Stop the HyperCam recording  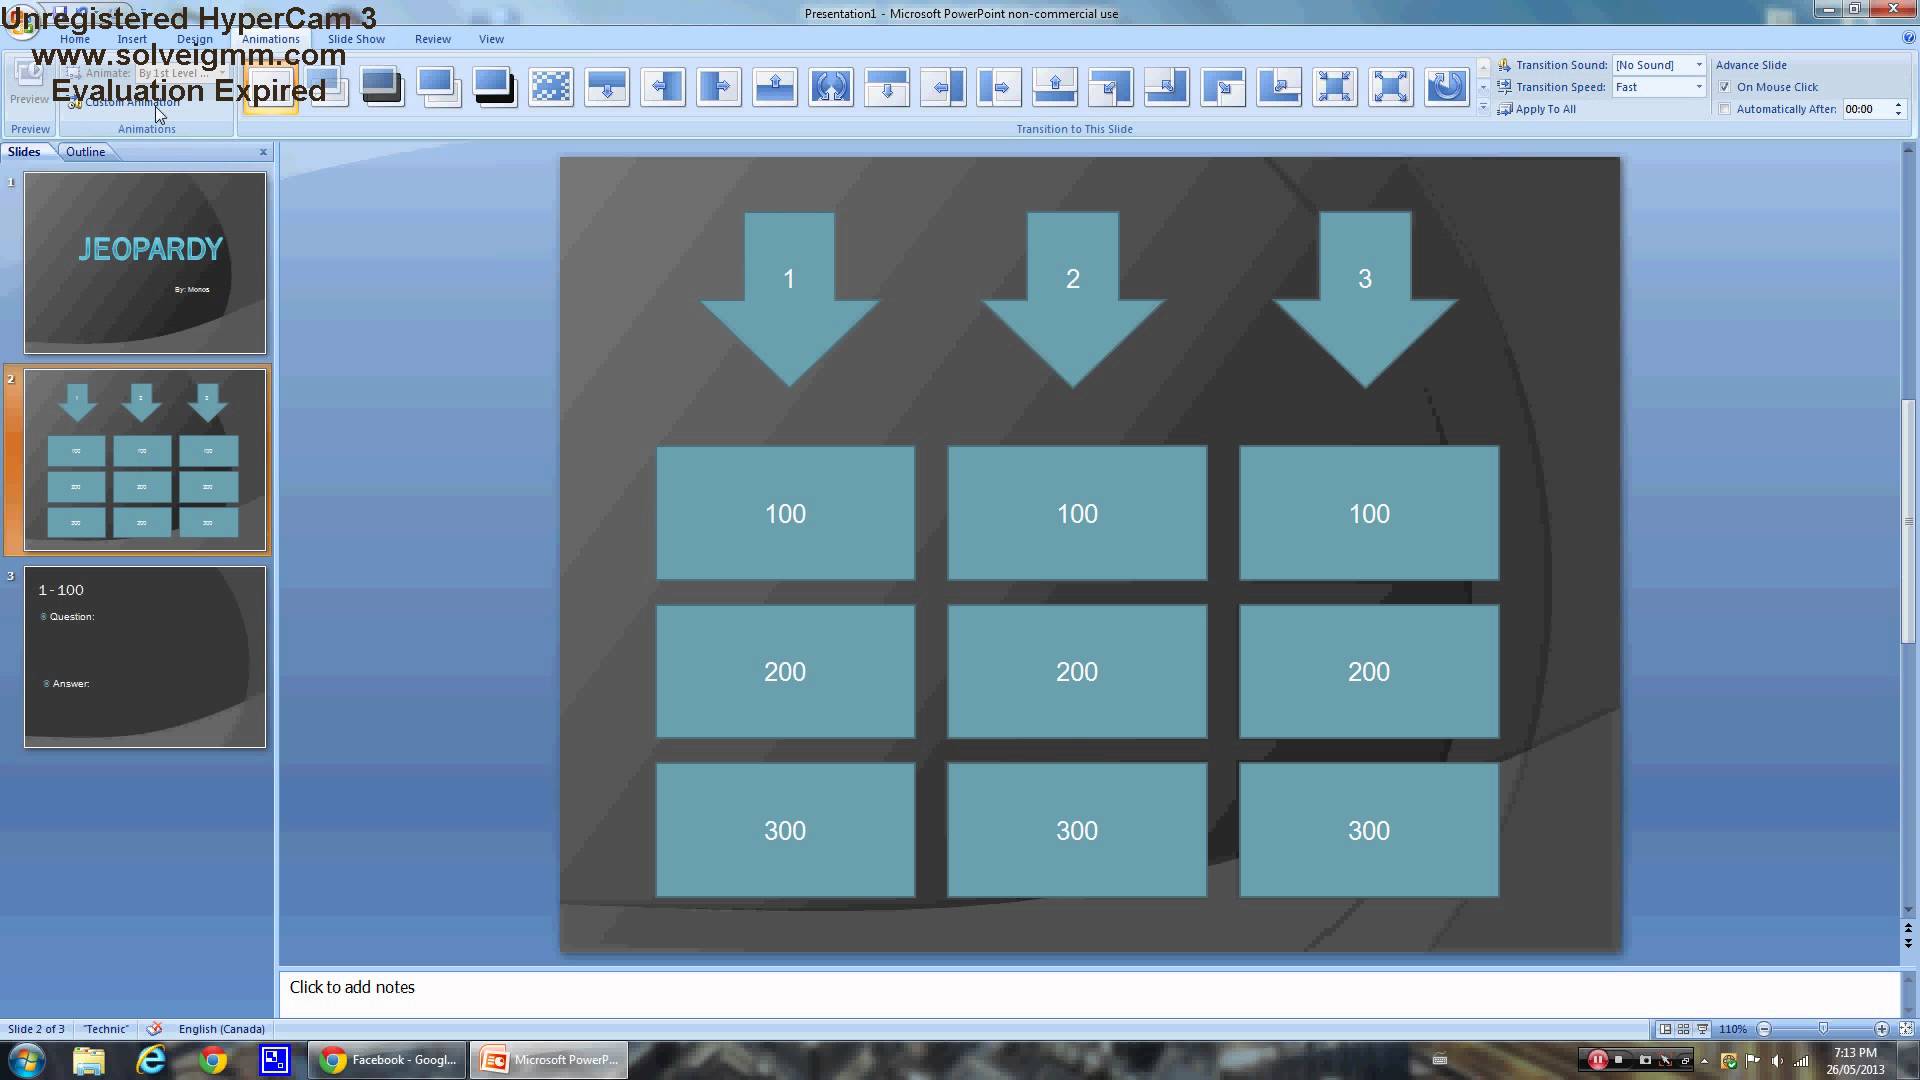pyautogui.click(x=1618, y=1060)
